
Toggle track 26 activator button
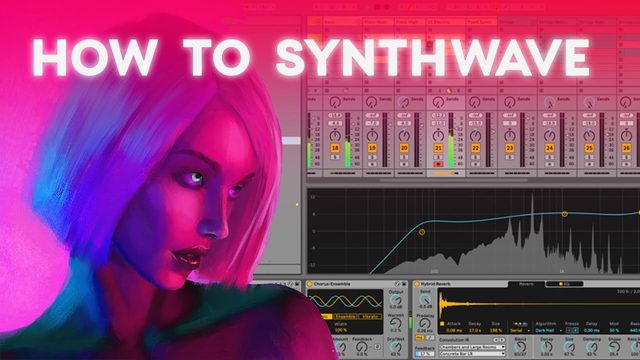pos(626,148)
